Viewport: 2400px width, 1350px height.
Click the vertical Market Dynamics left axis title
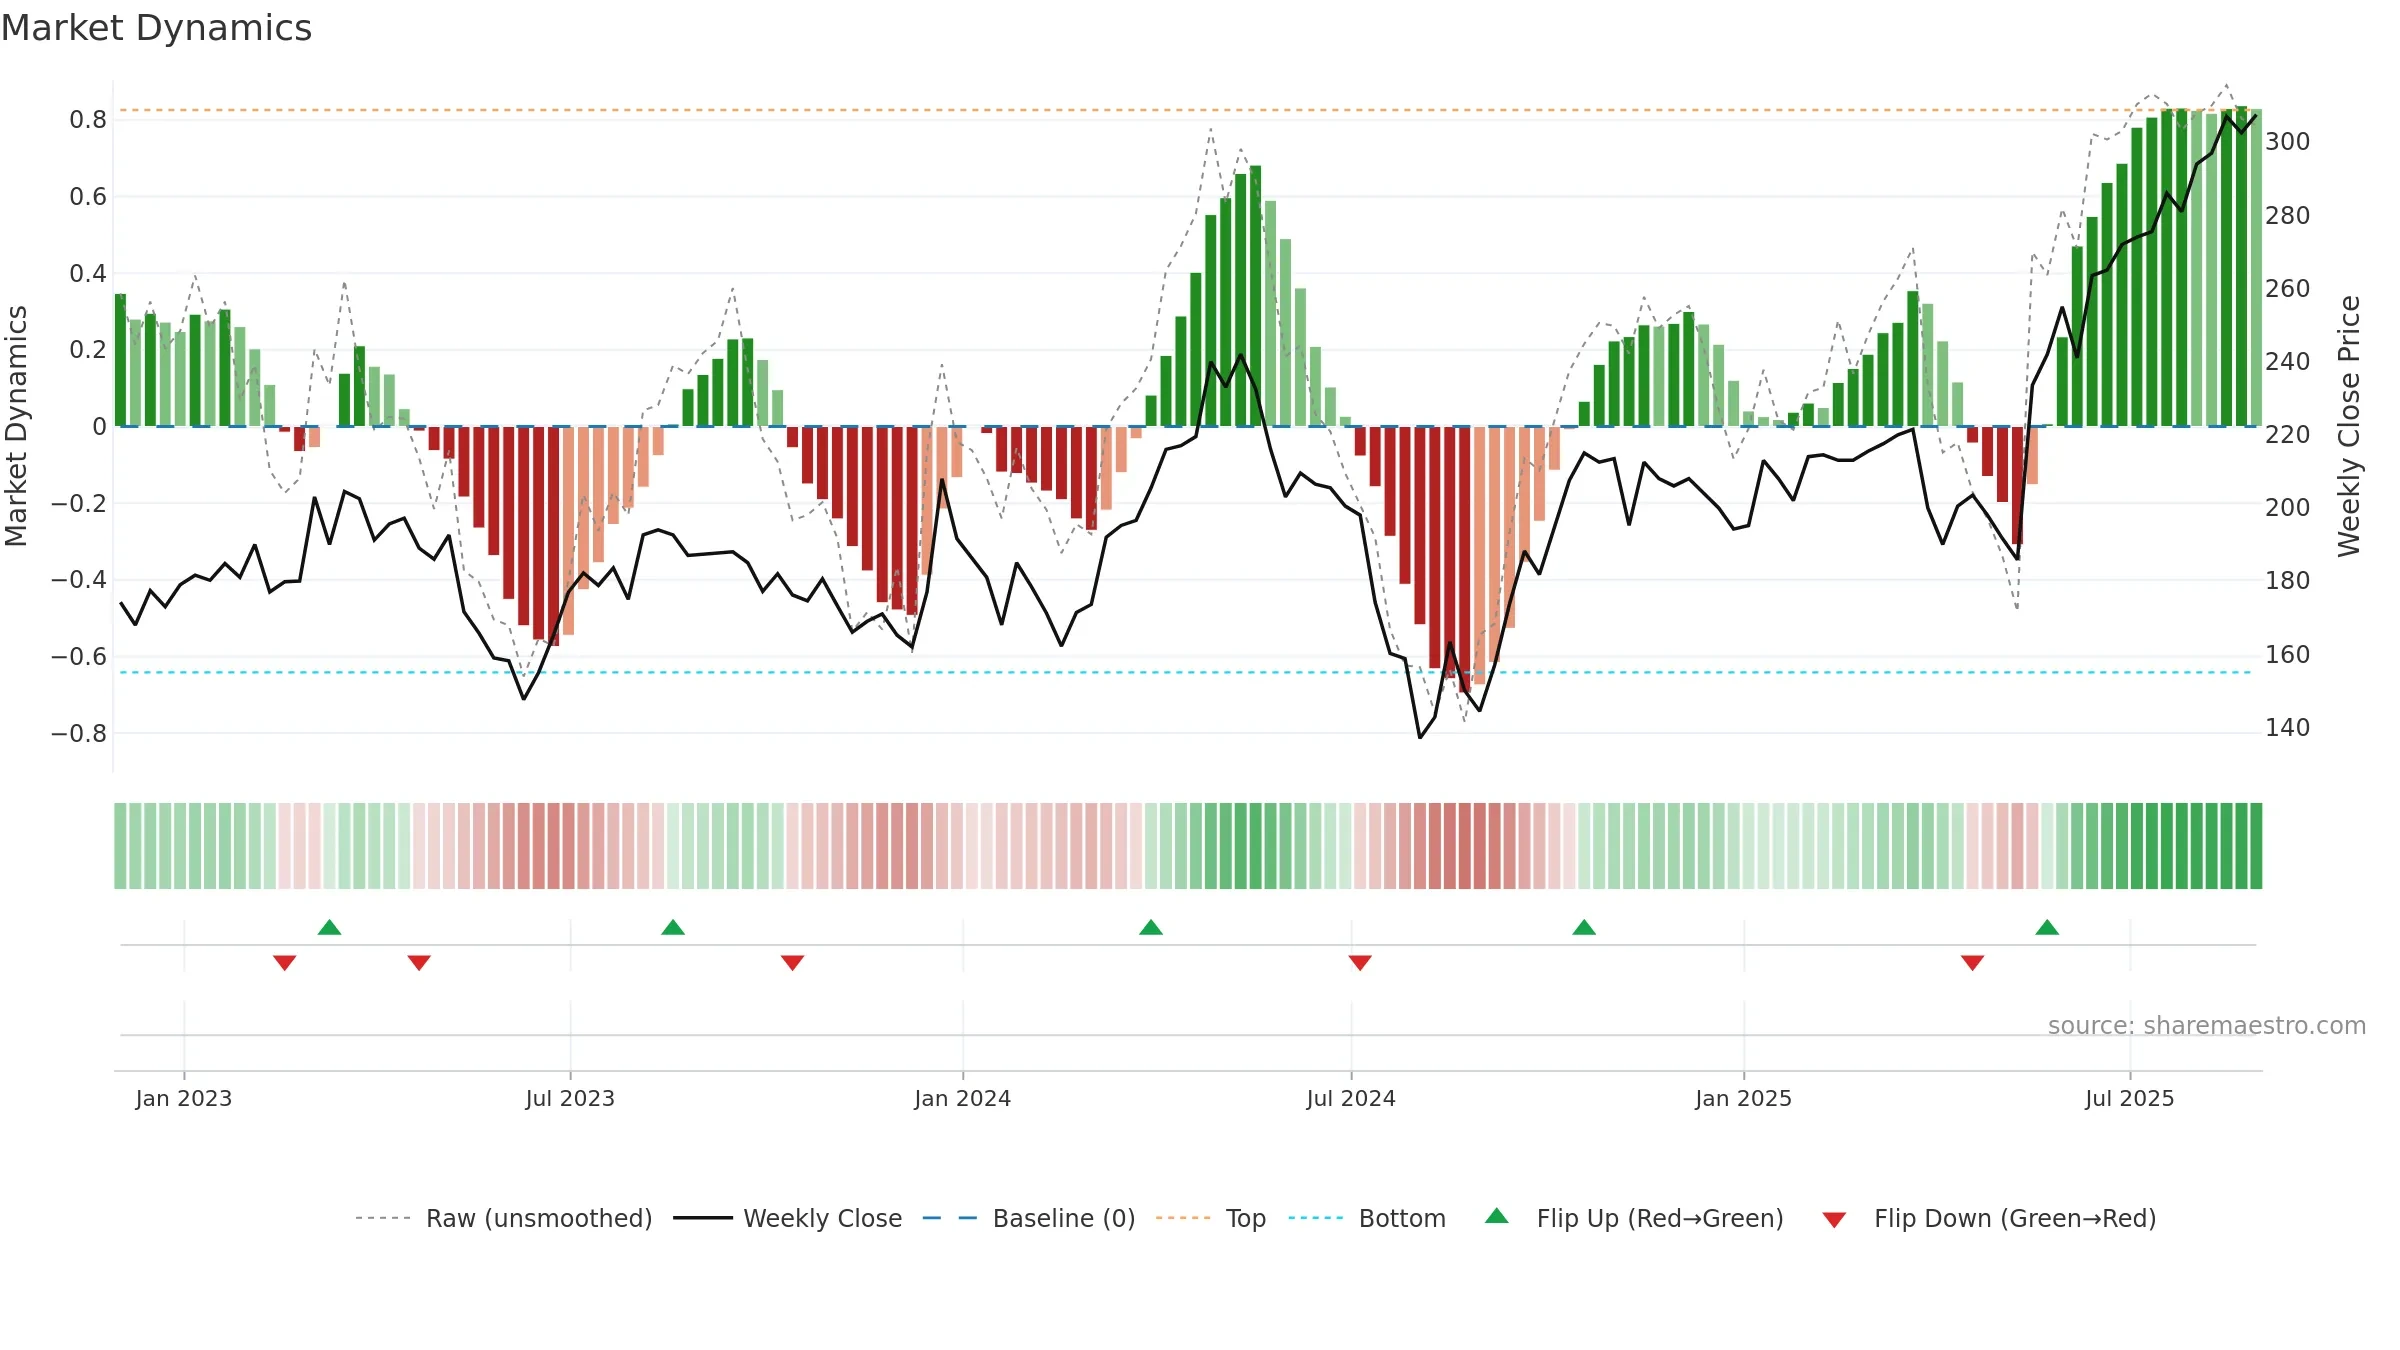17,426
